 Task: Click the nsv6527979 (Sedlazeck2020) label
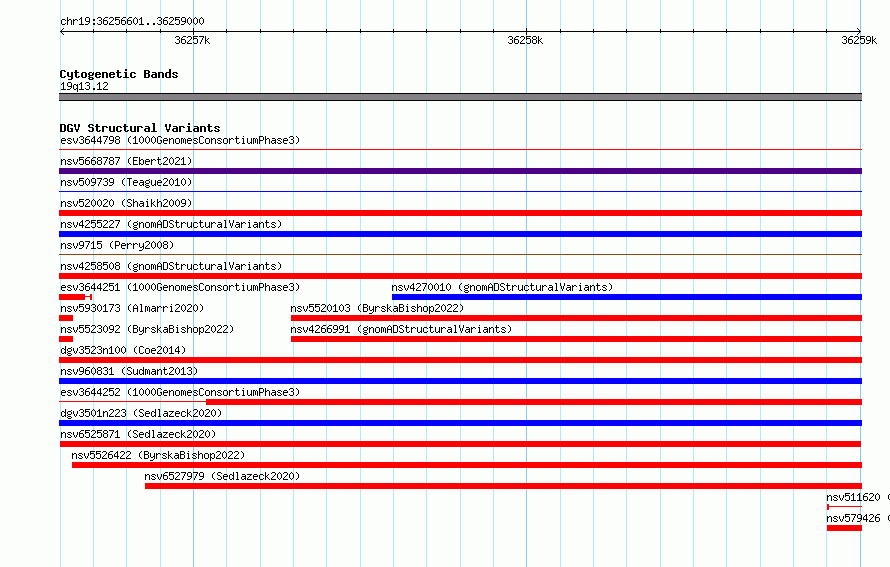click(x=222, y=476)
